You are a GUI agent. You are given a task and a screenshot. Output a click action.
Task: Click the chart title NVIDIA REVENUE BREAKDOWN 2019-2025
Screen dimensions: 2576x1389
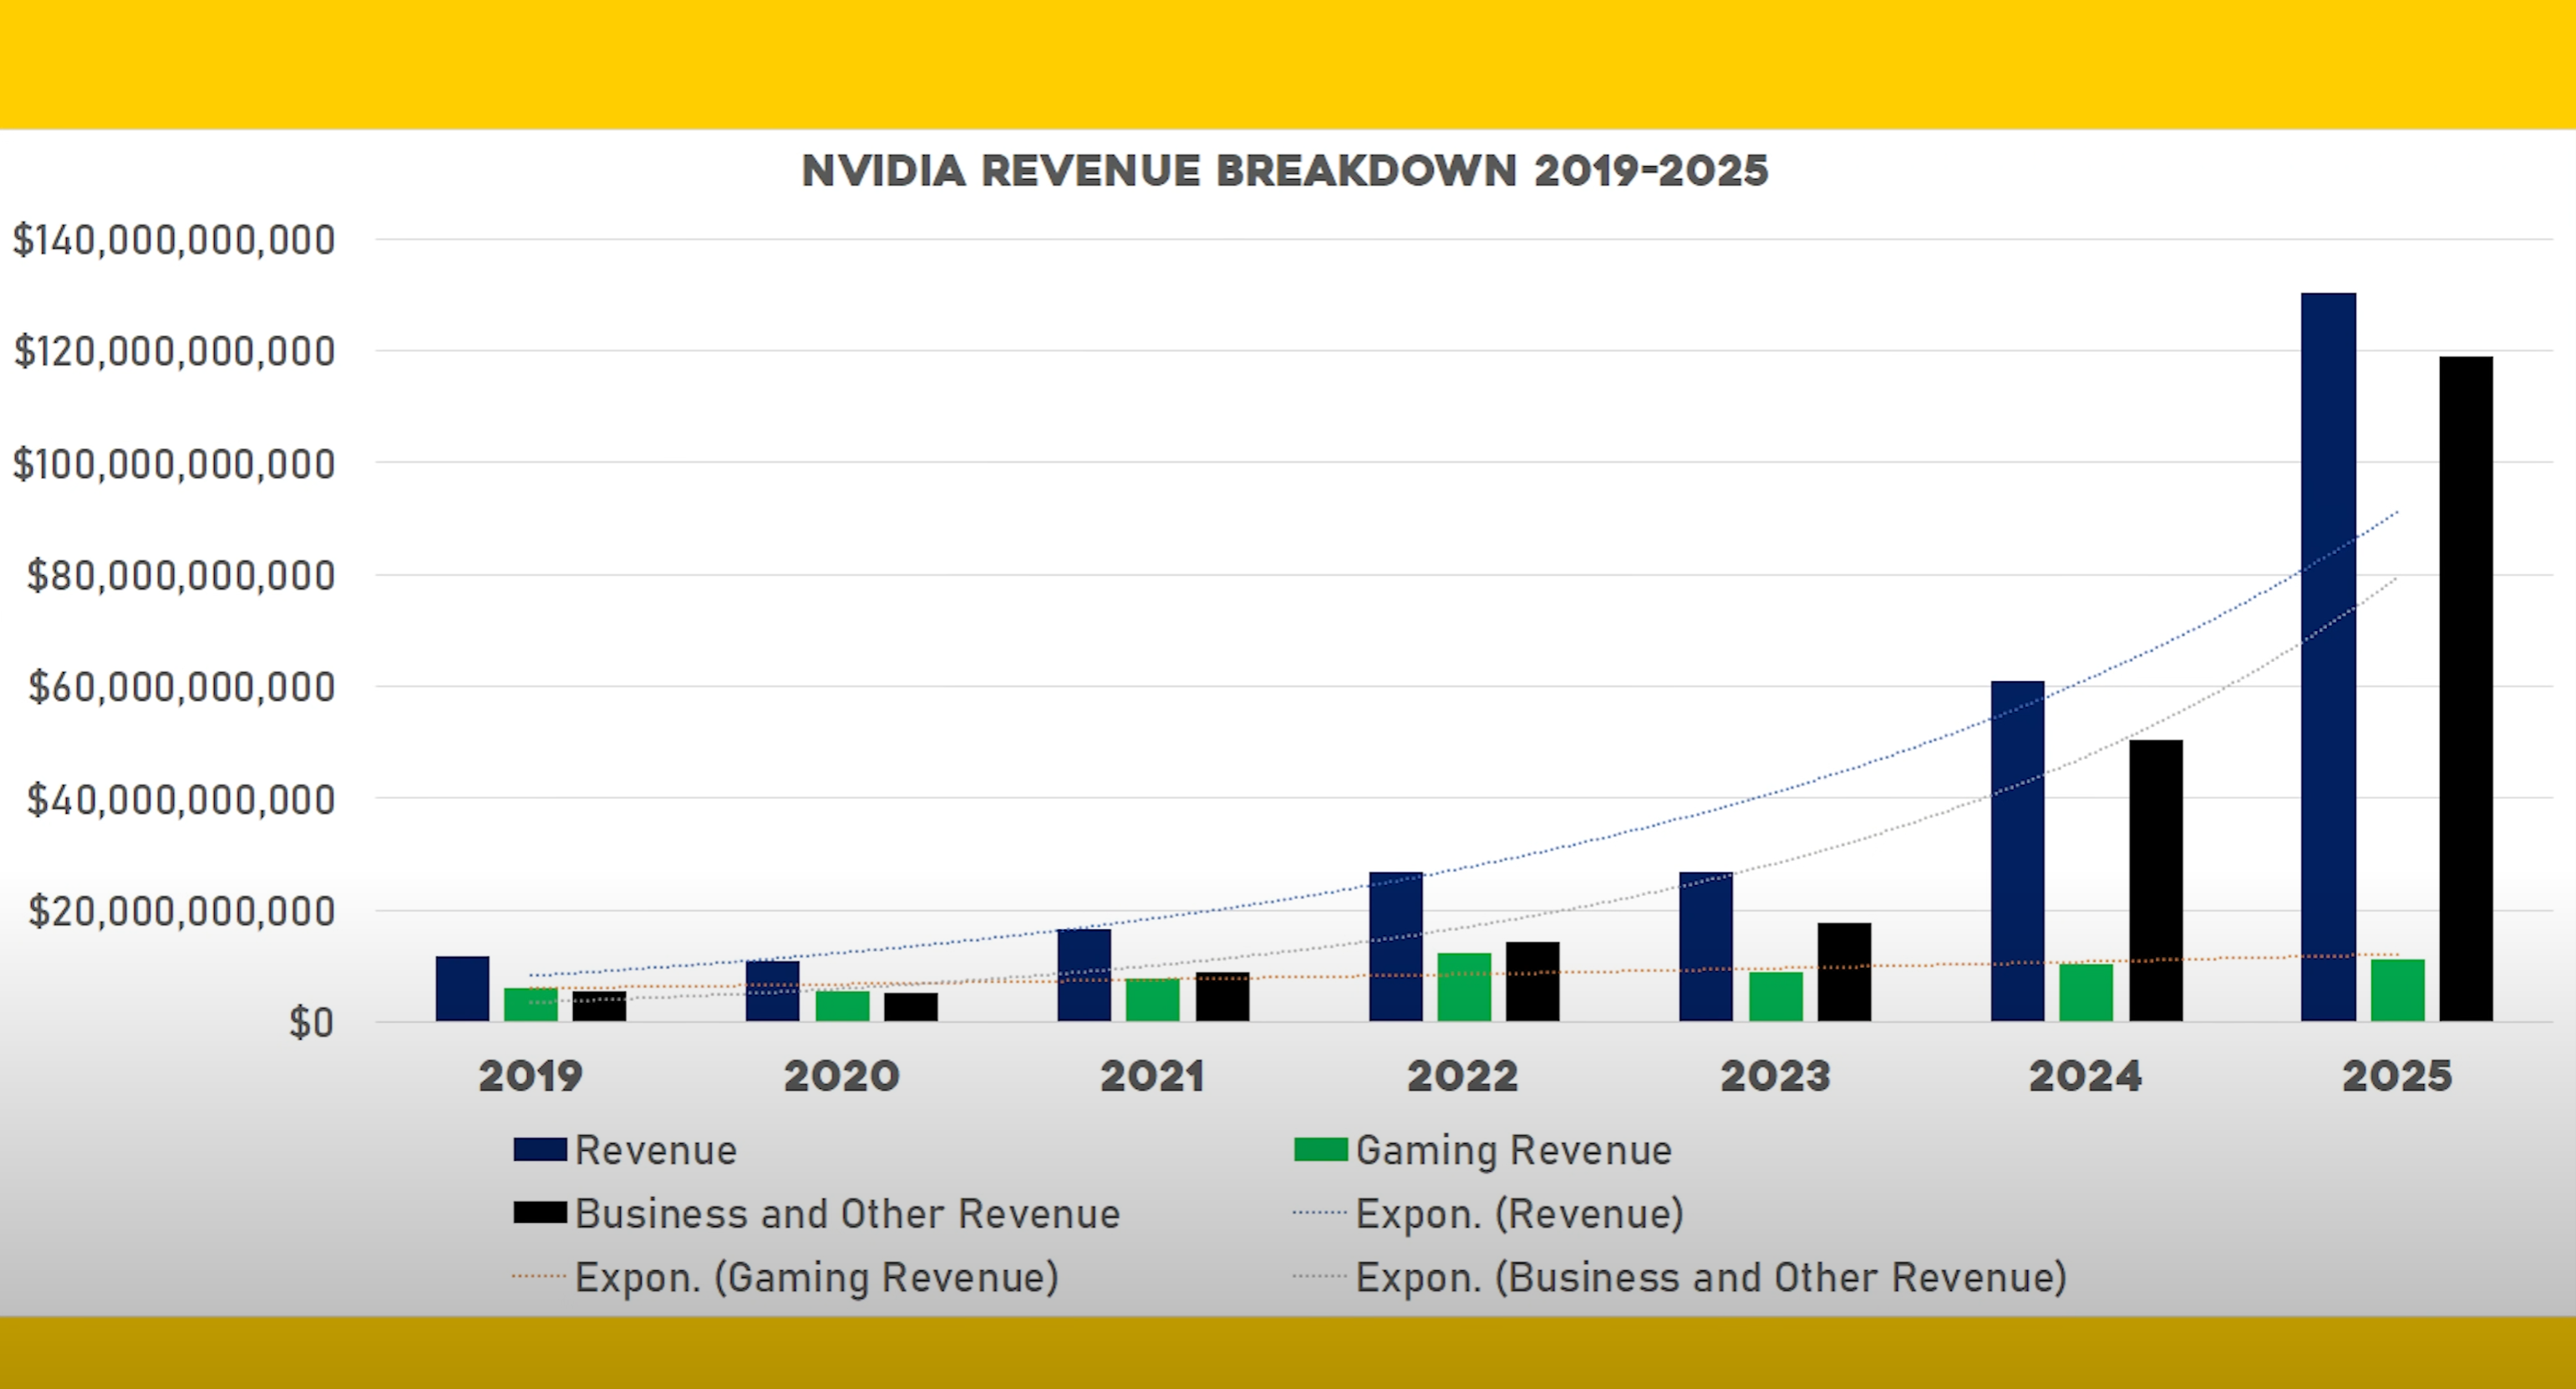tap(1285, 171)
